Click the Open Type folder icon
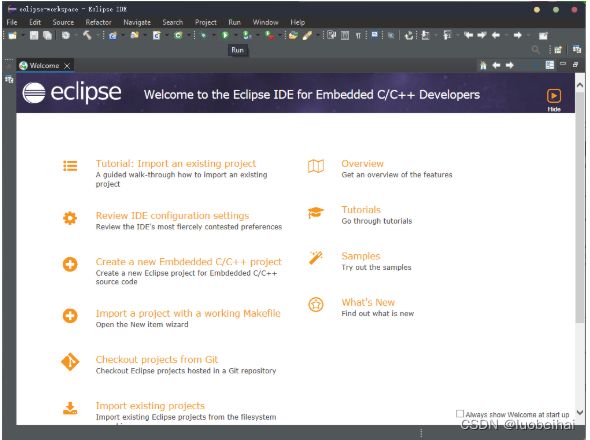Screen dimensions: 590x440 (293, 36)
